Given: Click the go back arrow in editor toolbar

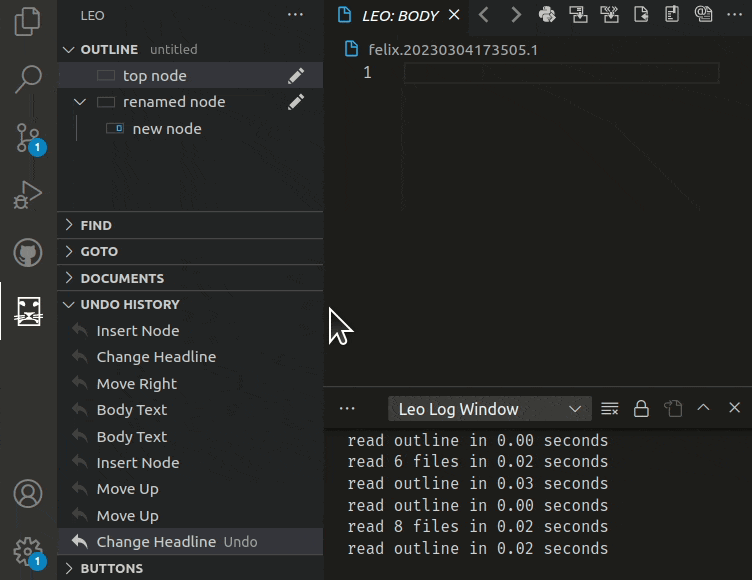Looking at the screenshot, I should (x=484, y=15).
